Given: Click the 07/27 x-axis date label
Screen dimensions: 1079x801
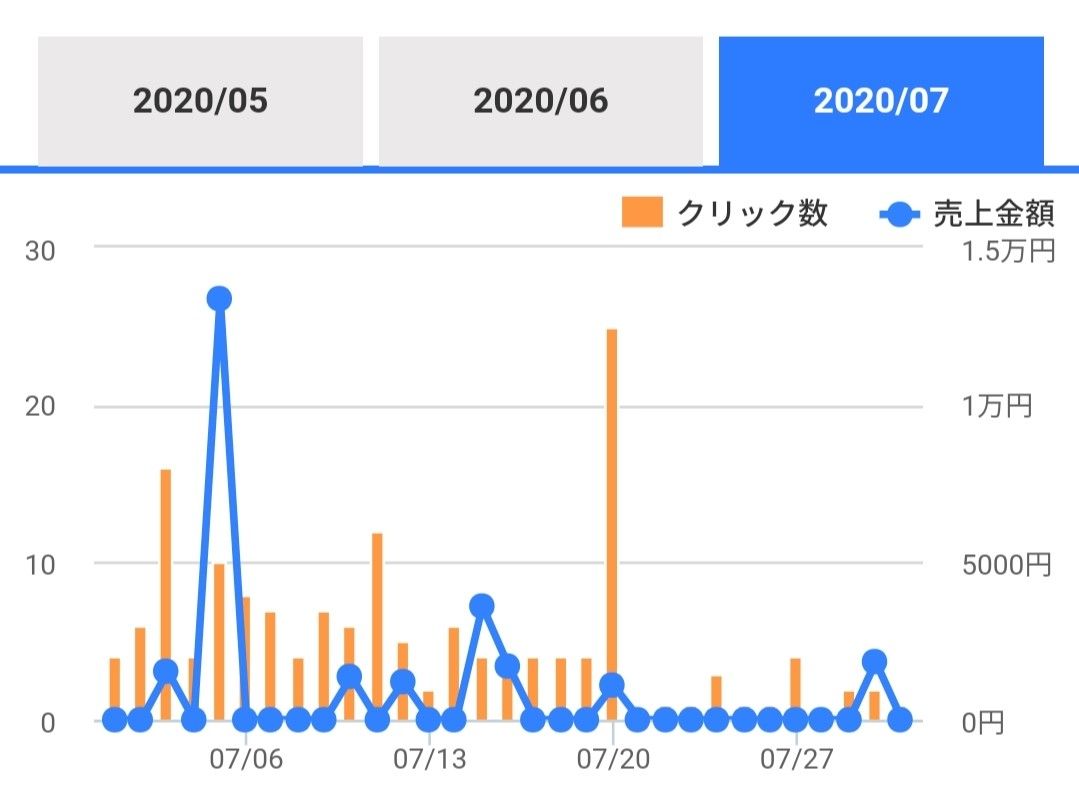Looking at the screenshot, I should pyautogui.click(x=796, y=760).
